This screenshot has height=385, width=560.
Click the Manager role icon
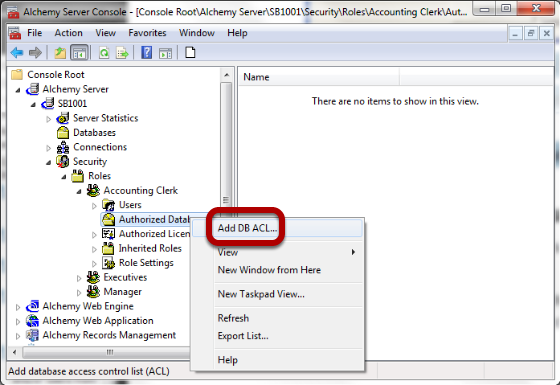point(93,292)
